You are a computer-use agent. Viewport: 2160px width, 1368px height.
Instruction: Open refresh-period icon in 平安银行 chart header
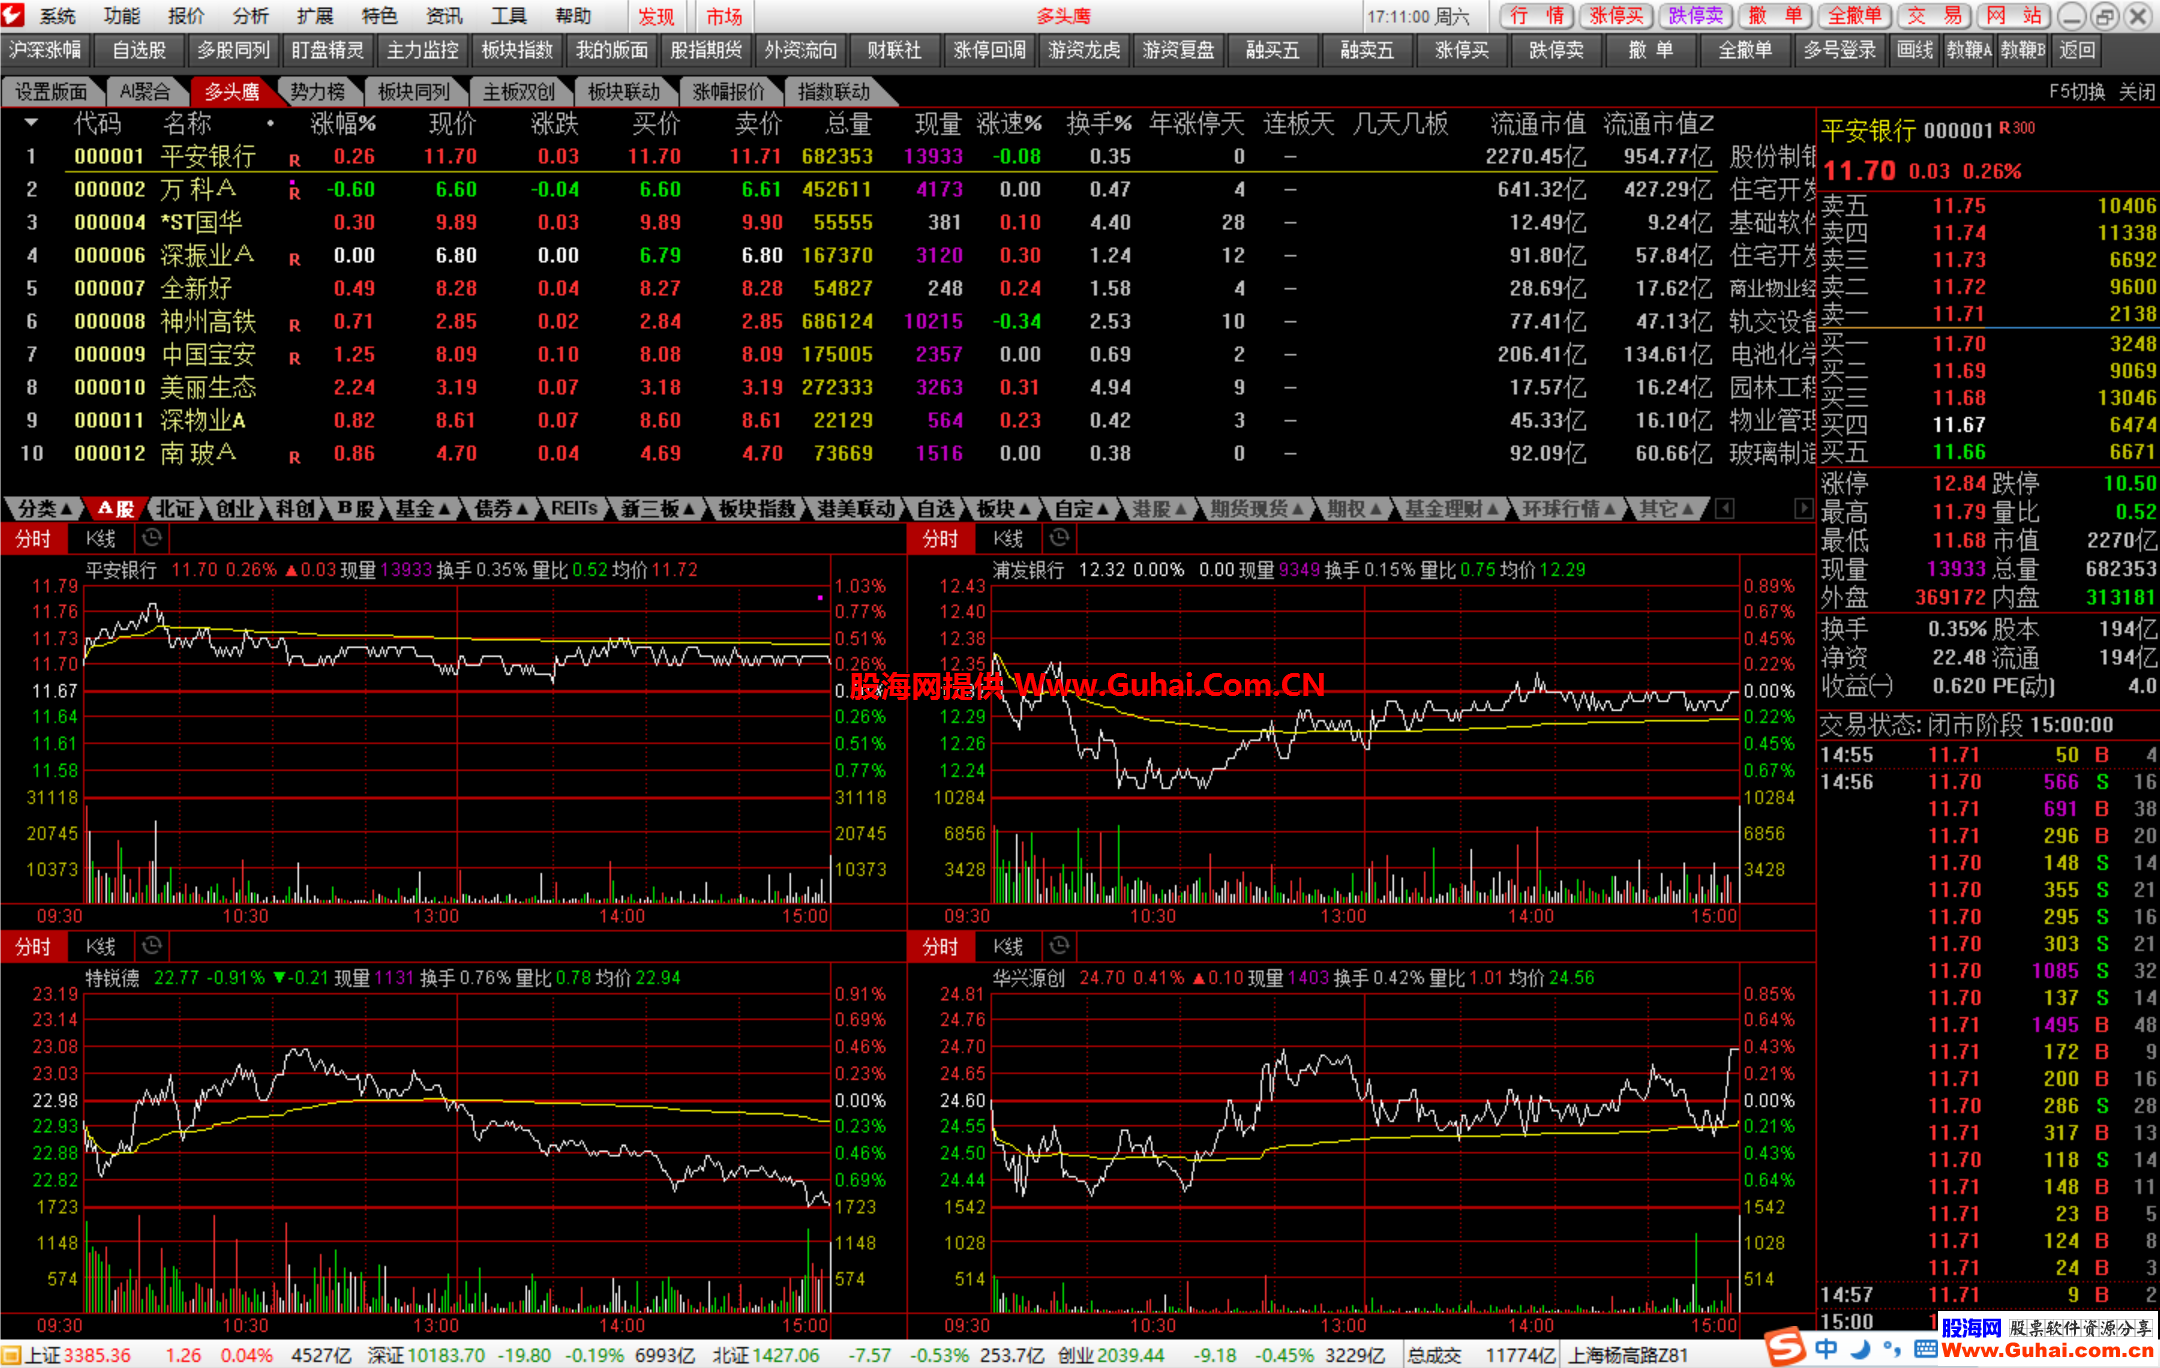click(x=152, y=538)
